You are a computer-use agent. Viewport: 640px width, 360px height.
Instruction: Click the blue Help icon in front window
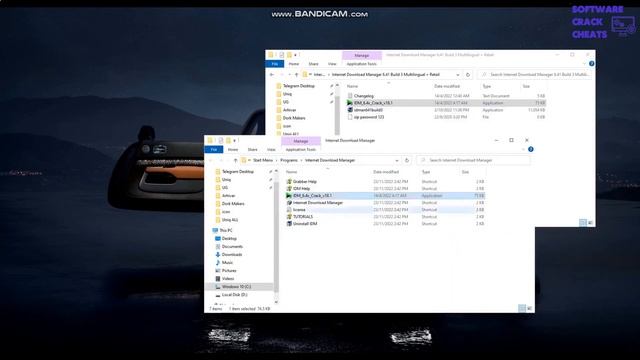click(x=531, y=149)
